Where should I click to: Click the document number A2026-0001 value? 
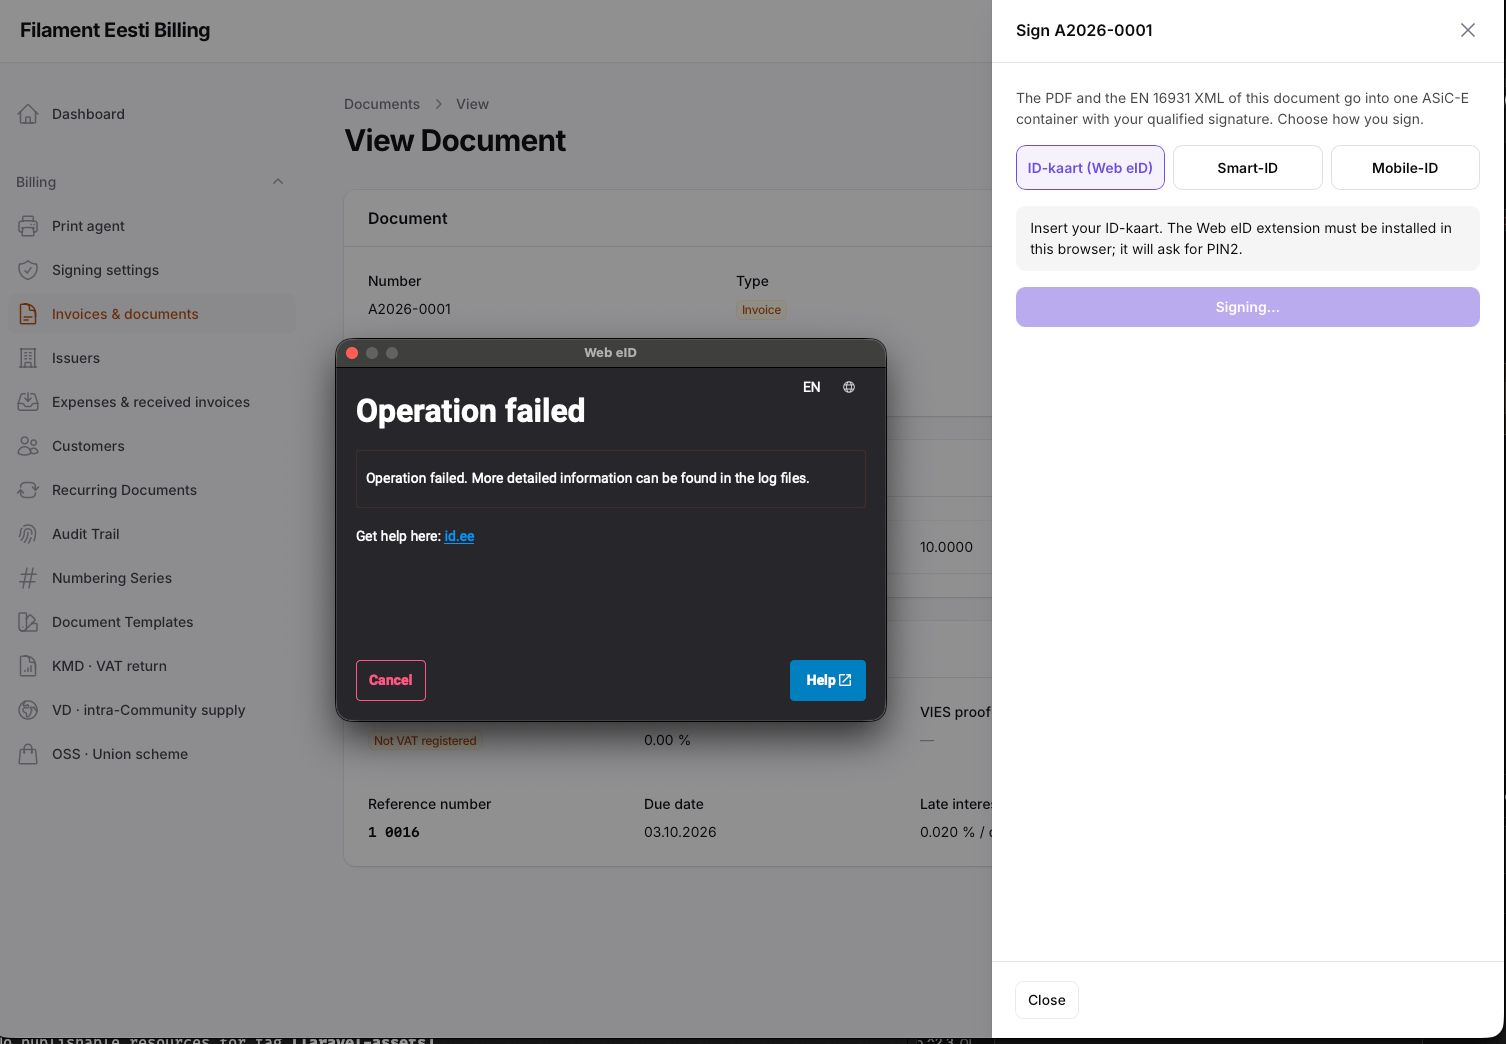point(410,309)
